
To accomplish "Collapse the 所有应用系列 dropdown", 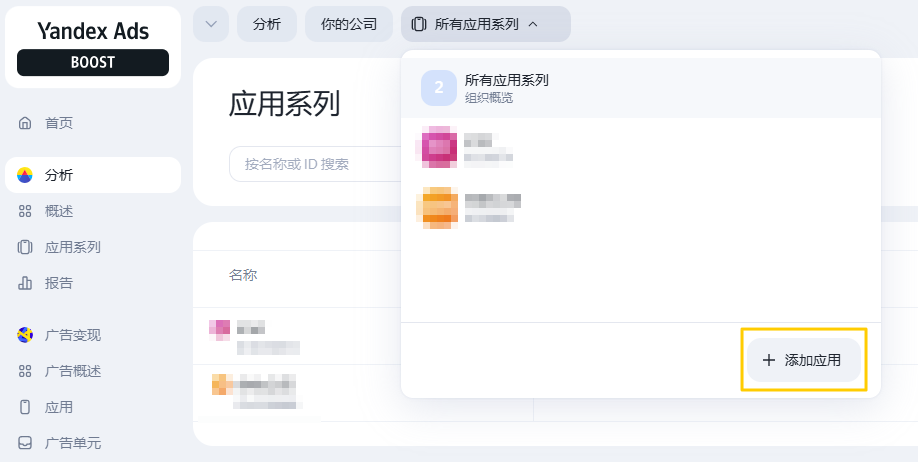I will [x=485, y=24].
